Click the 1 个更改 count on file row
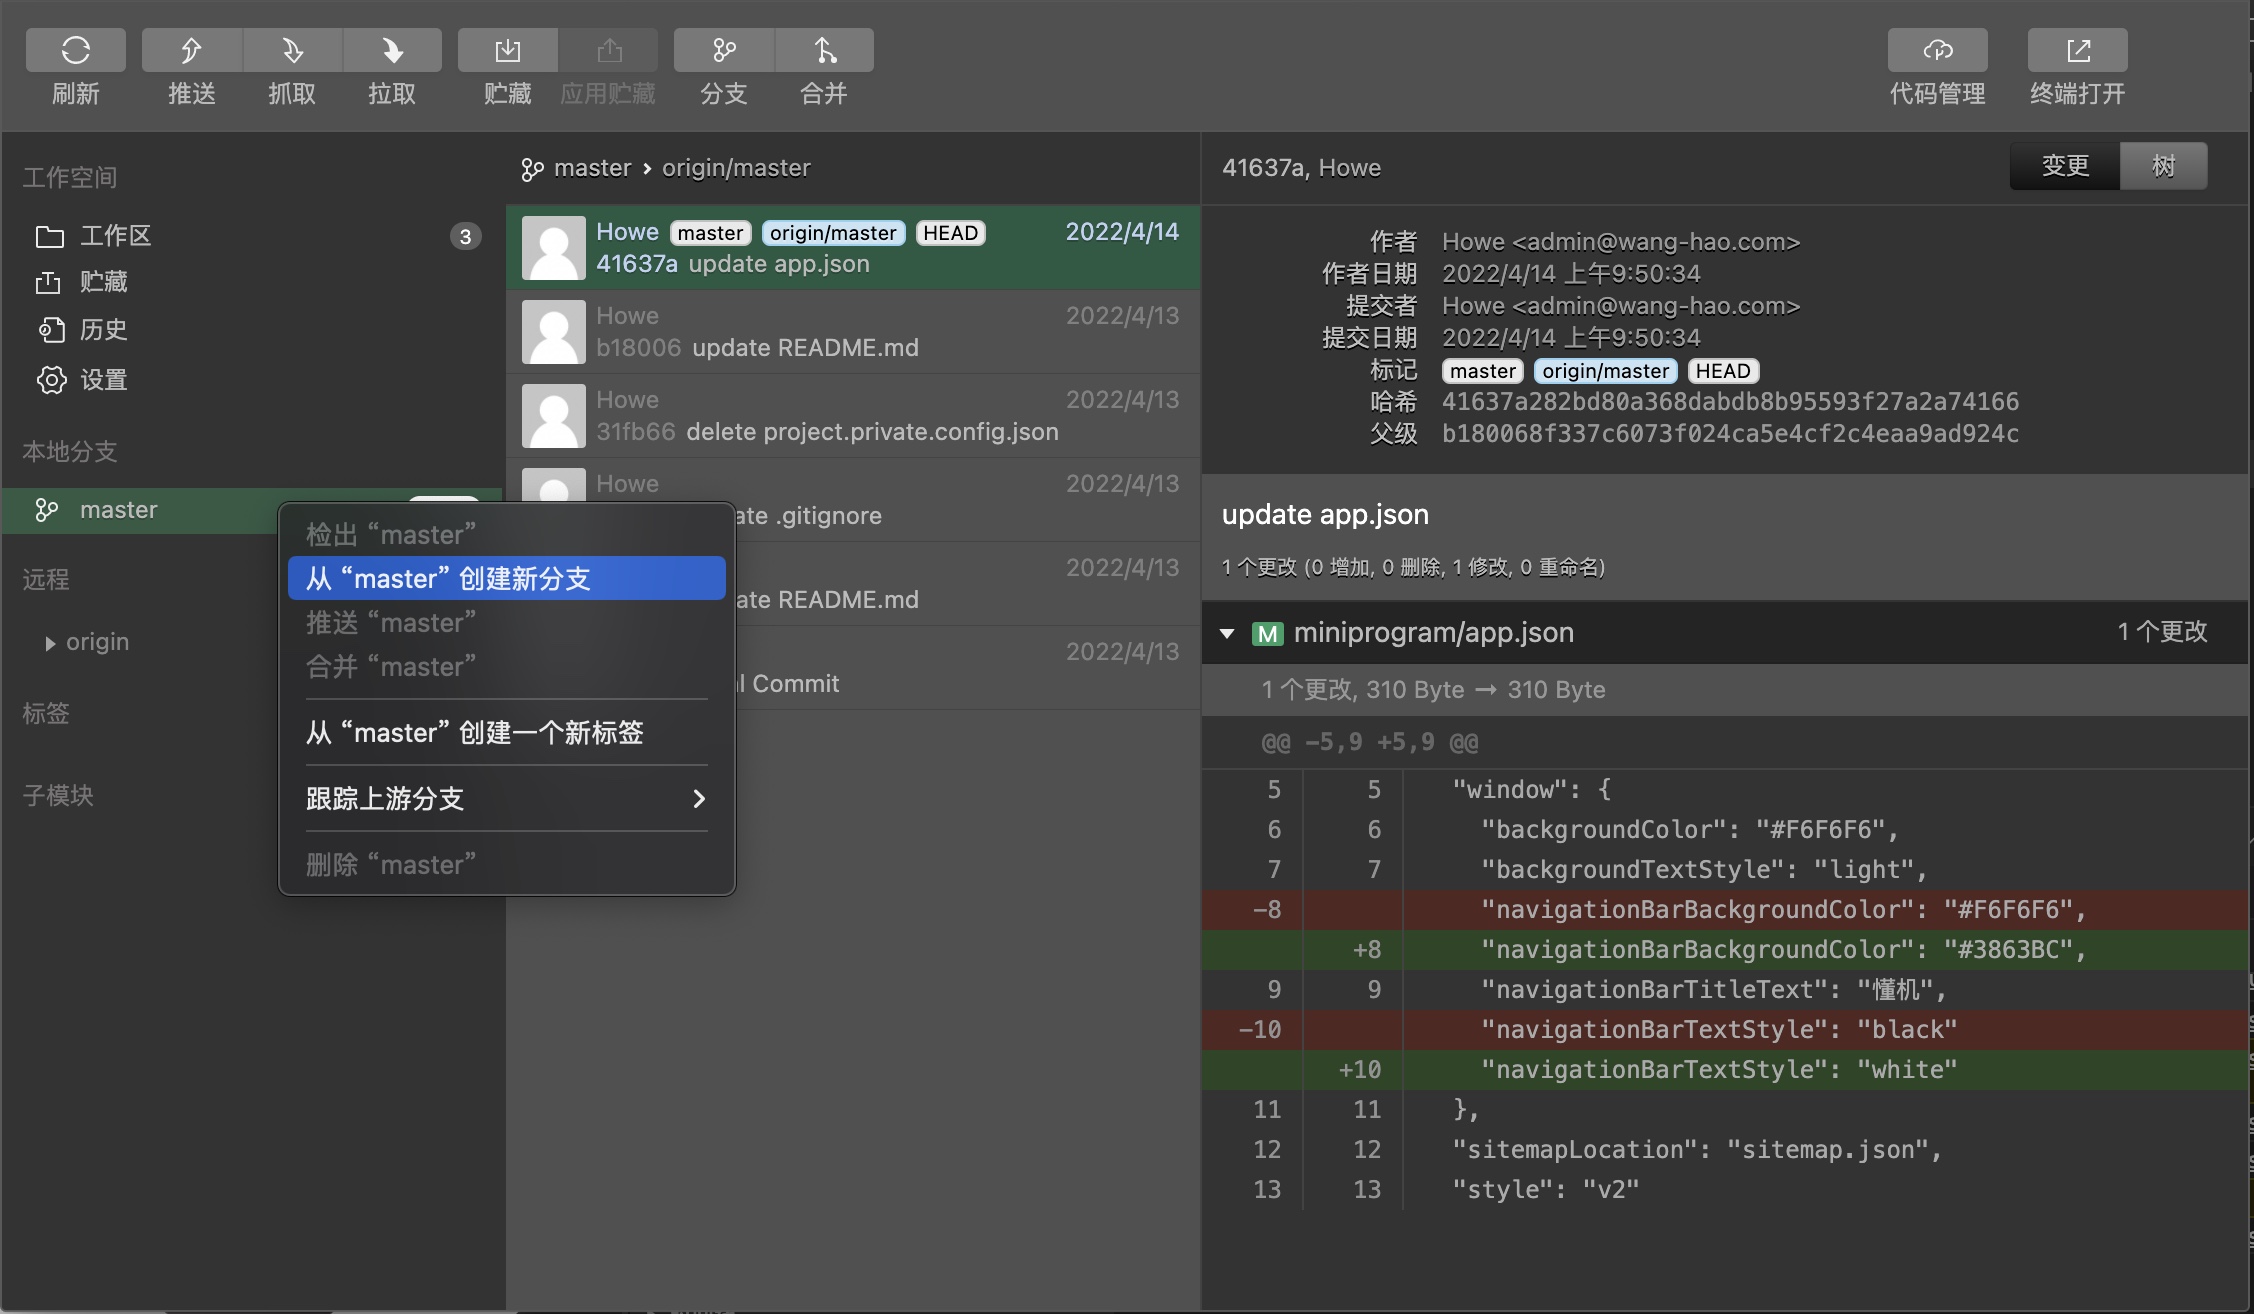This screenshot has height=1314, width=2254. (x=2162, y=632)
